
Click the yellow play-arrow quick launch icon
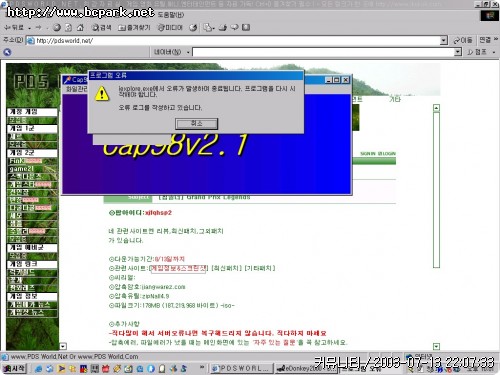61,369
